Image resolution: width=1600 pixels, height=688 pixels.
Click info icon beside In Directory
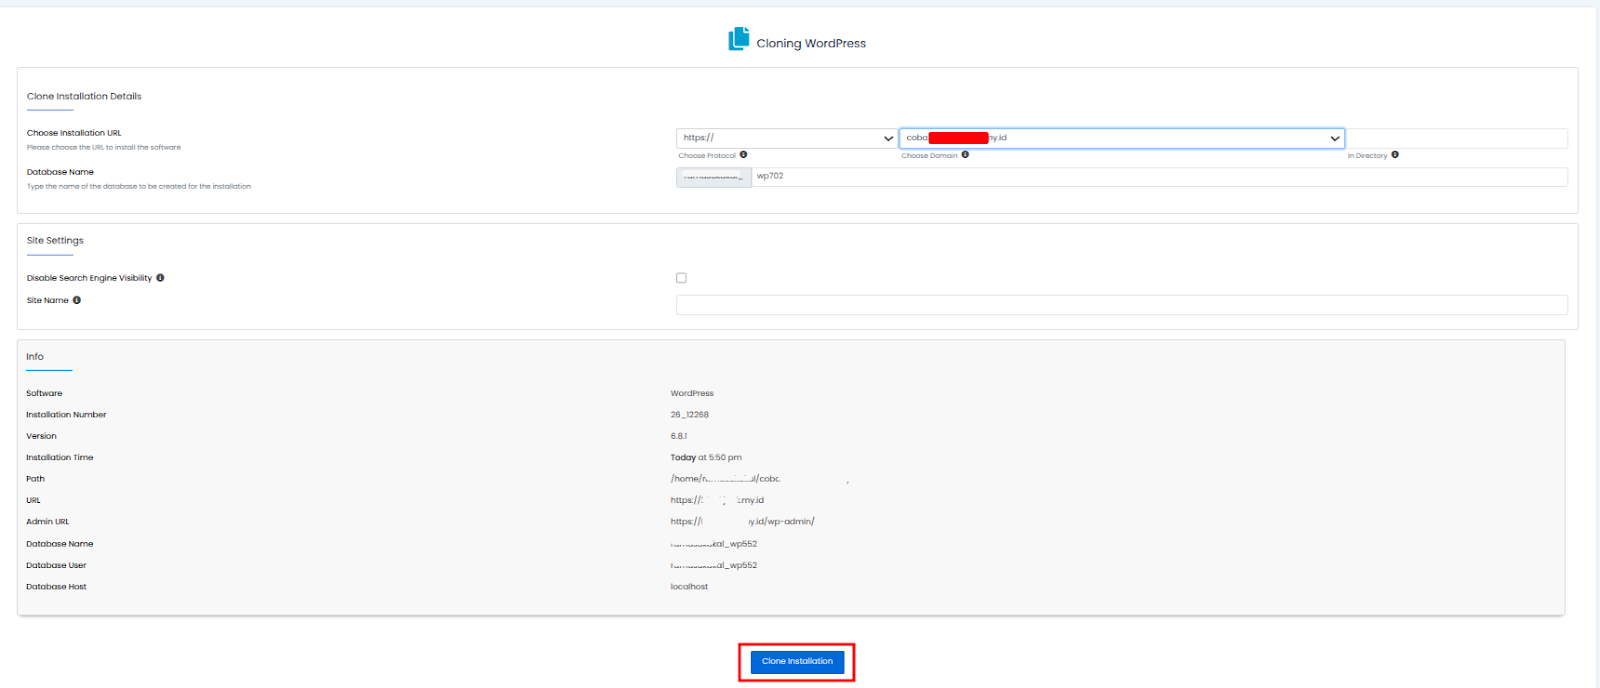1395,155
